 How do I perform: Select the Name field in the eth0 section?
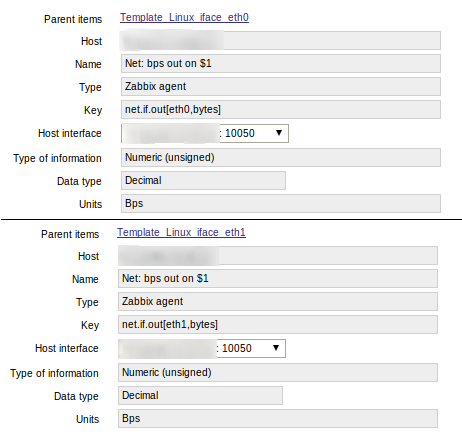(x=281, y=63)
